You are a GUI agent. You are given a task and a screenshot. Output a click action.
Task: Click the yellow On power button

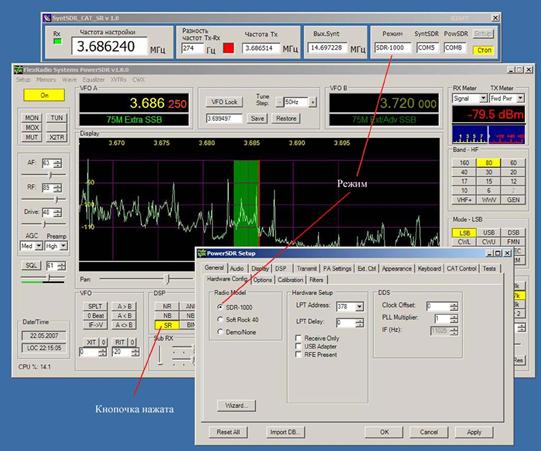[44, 95]
